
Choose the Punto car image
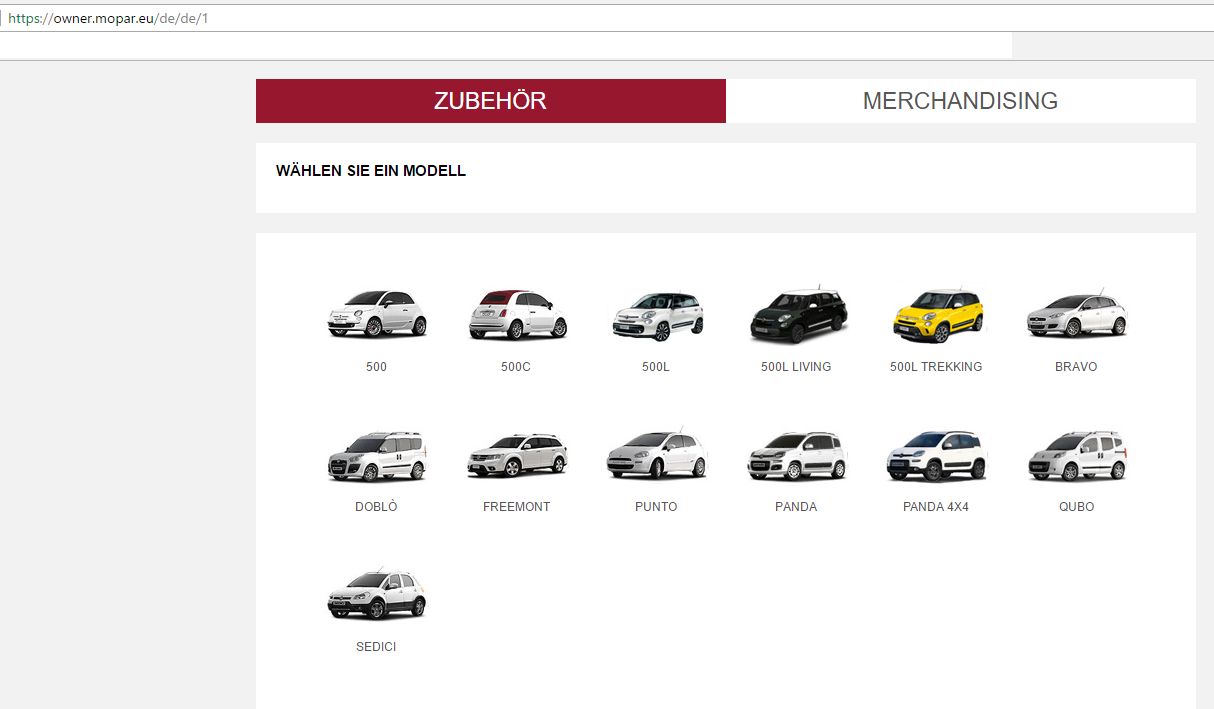(657, 456)
